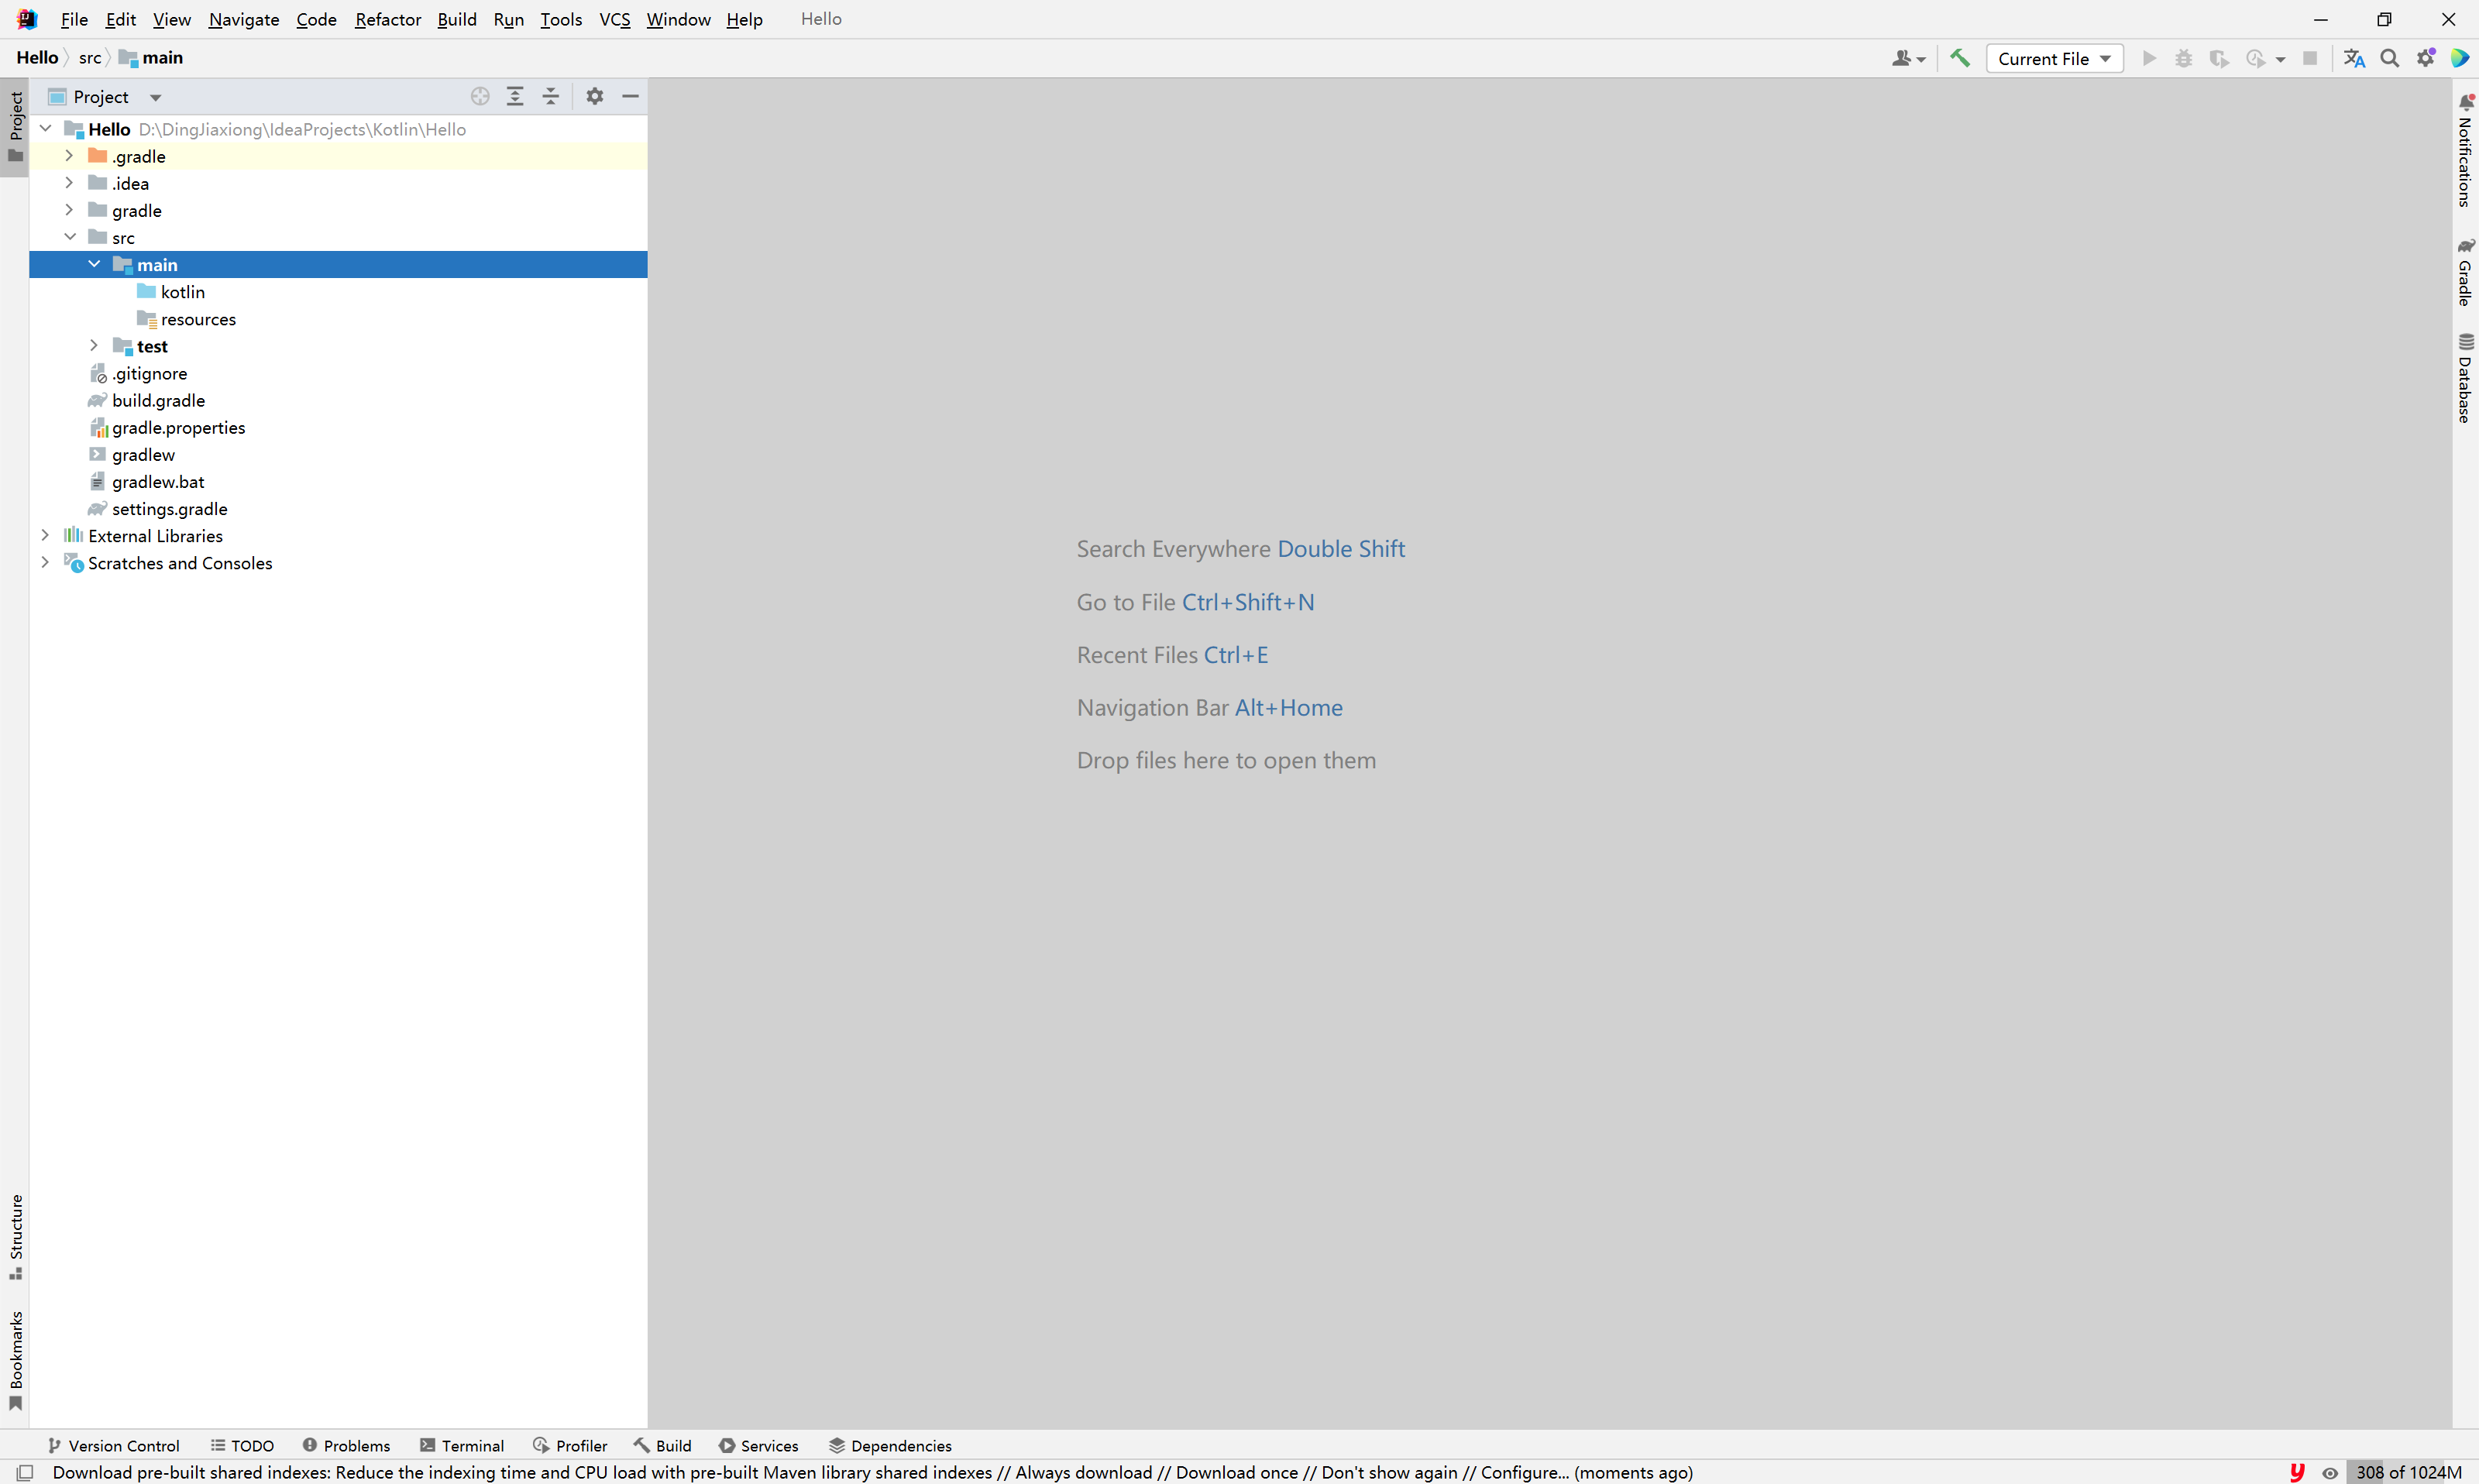Screen dimensions: 2479x1484
Task: Switch to the Terminal tab
Action: pos(462,1445)
